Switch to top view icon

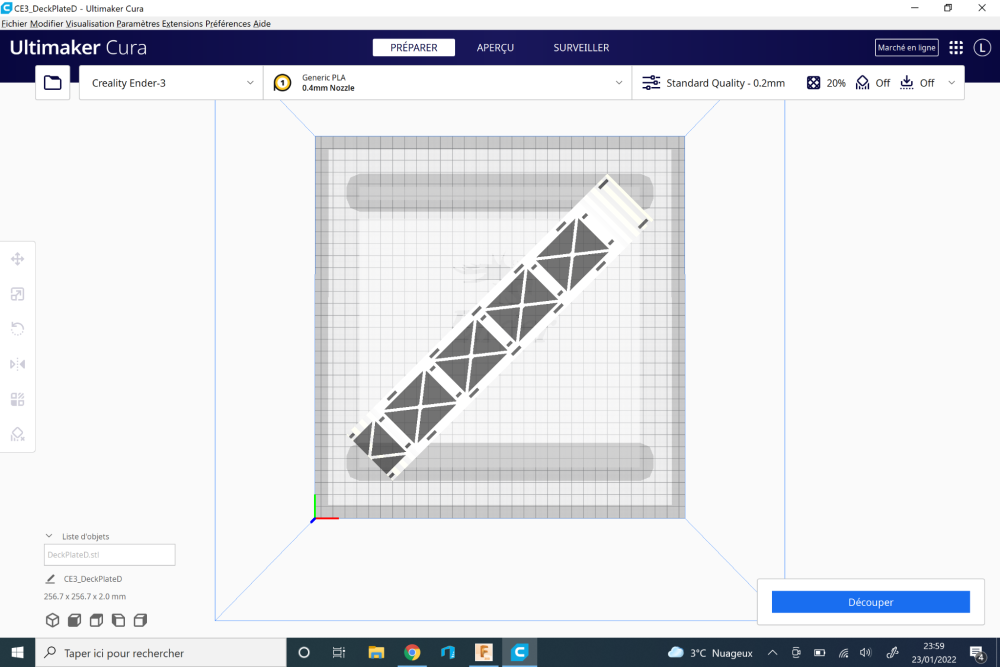click(x=96, y=620)
